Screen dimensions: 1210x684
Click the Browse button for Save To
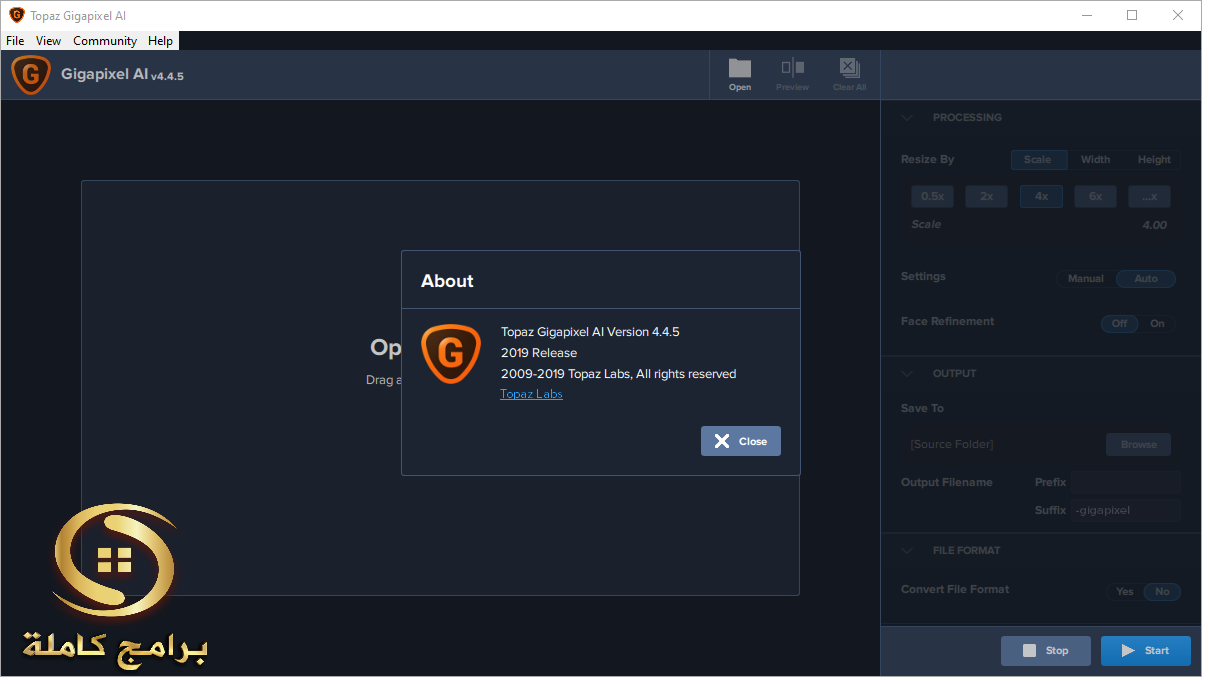[x=1138, y=444]
